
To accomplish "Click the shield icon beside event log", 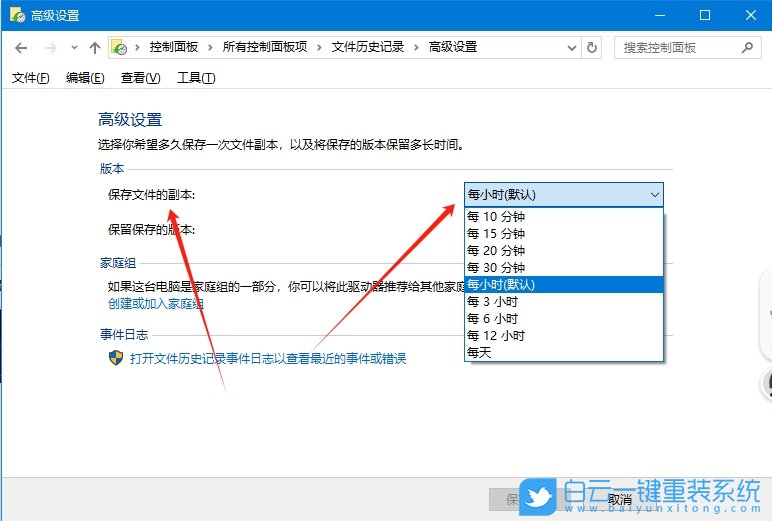I will click(116, 358).
